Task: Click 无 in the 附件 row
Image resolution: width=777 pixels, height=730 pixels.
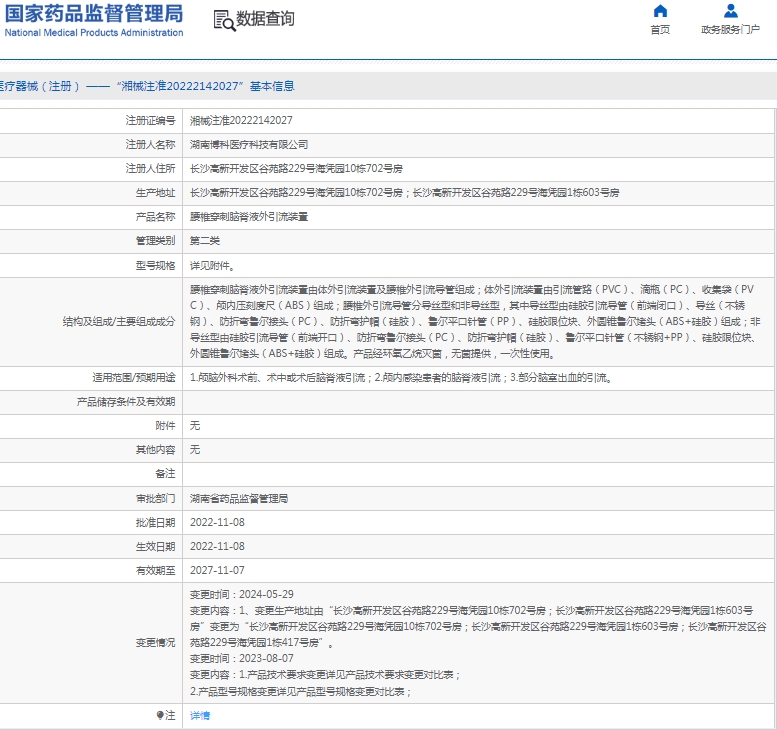Action: click(195, 426)
